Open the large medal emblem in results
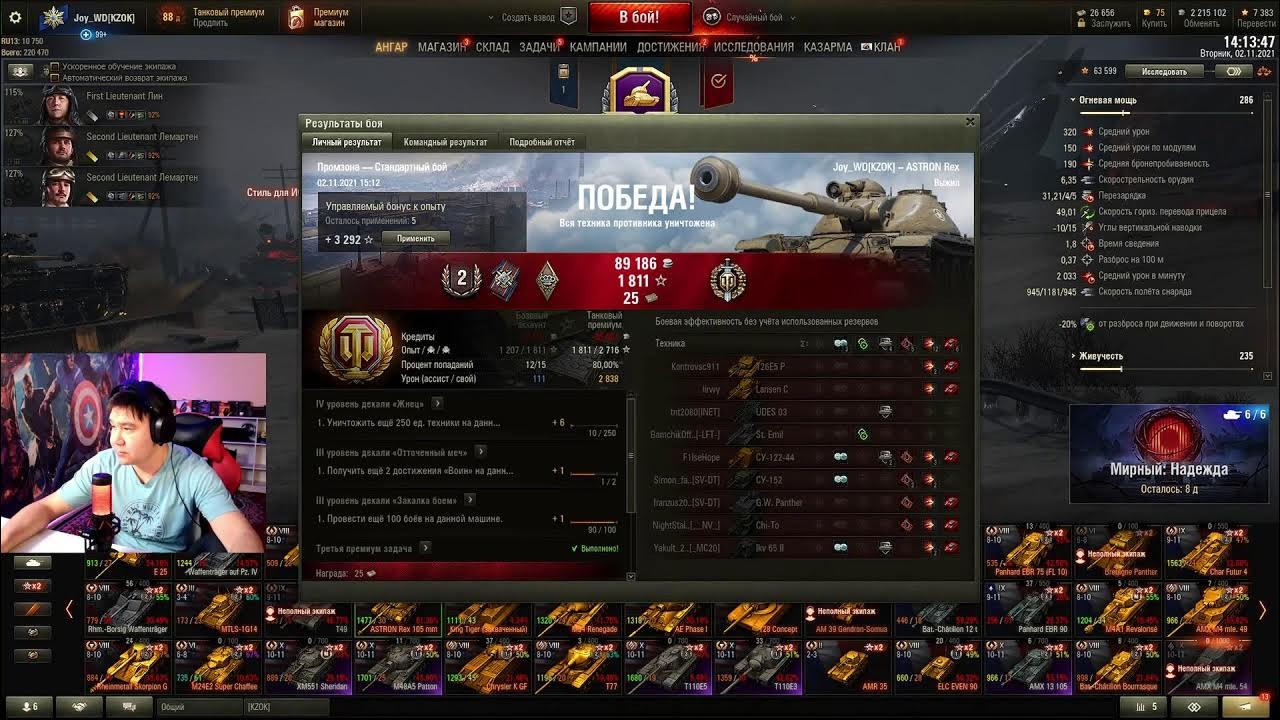The image size is (1280, 720). [356, 348]
